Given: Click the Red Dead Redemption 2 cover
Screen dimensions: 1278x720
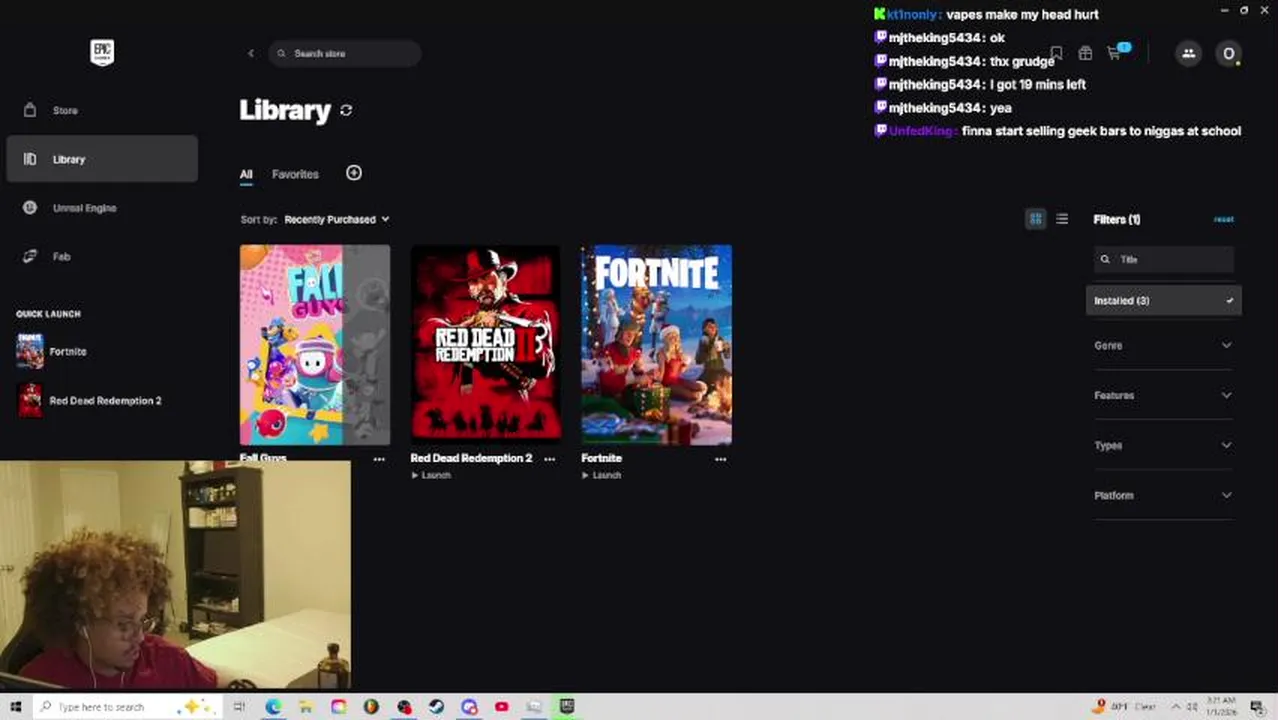Looking at the screenshot, I should click(486, 345).
